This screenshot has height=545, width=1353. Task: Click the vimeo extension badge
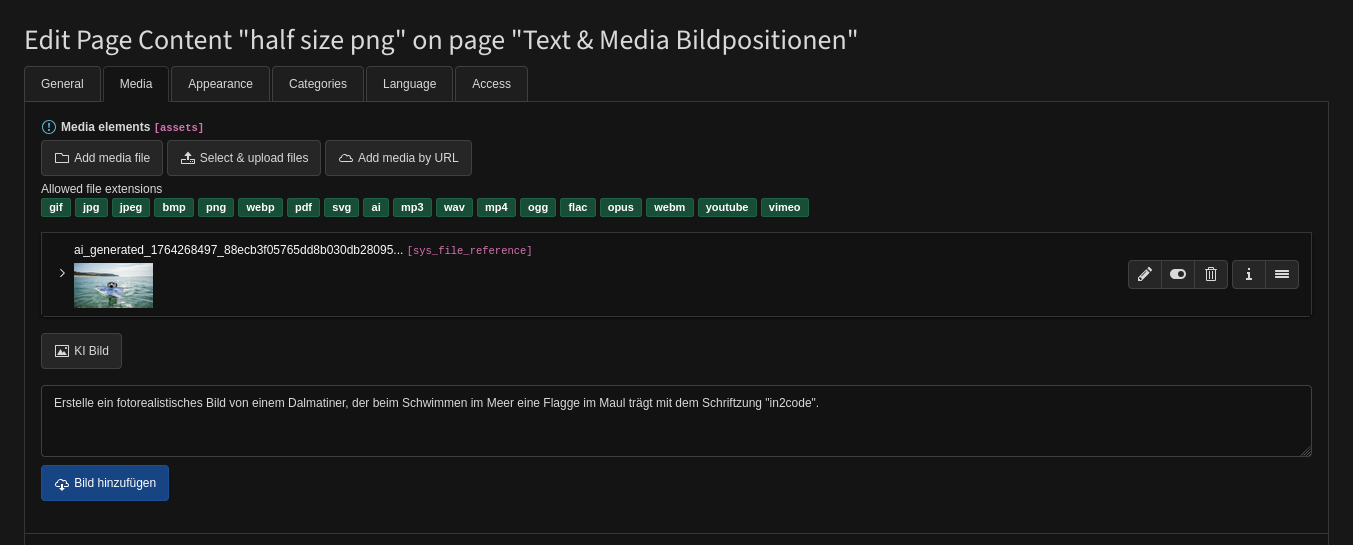coord(785,208)
